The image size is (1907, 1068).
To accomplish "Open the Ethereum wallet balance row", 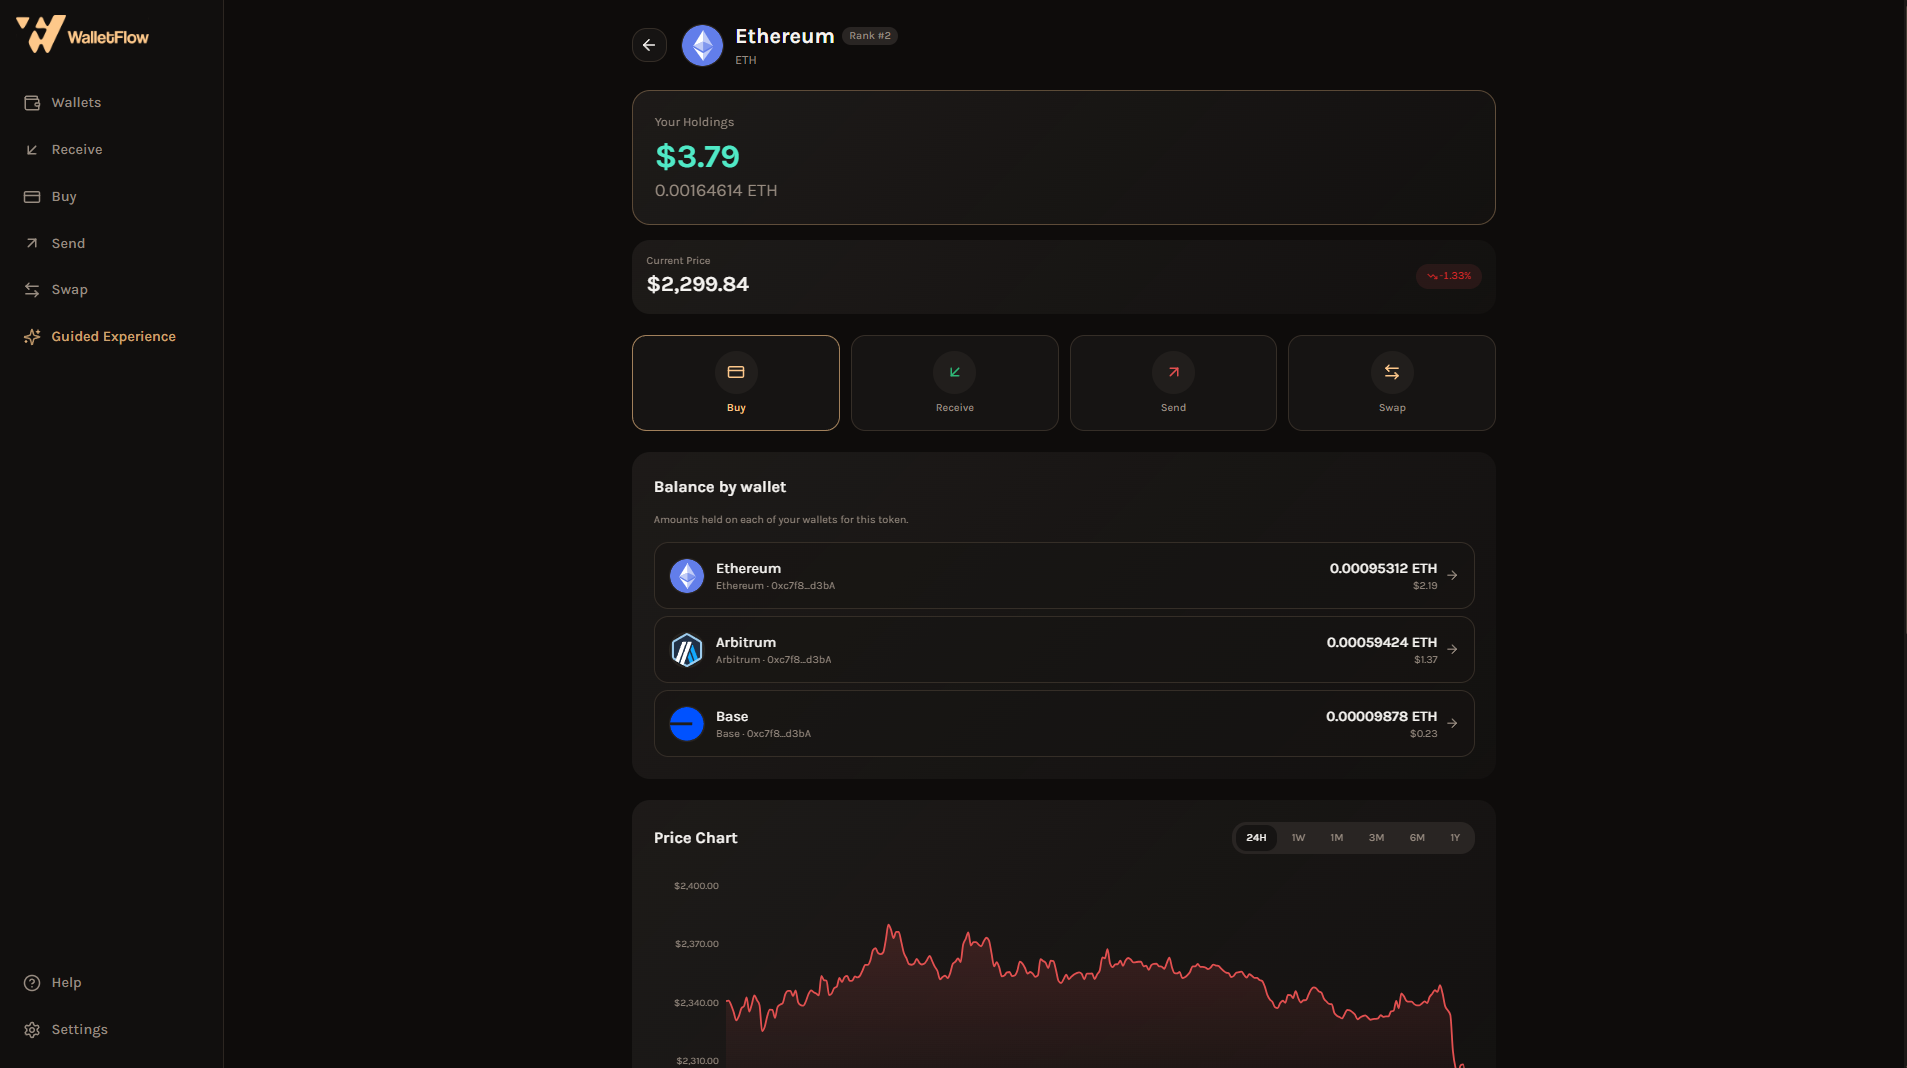I will pyautogui.click(x=1064, y=576).
